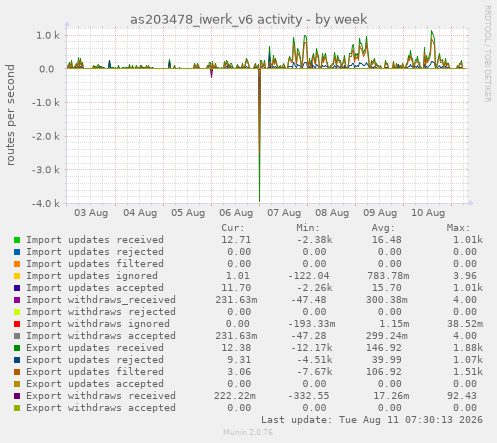
Task: Click the orange Import updates filtered swatch
Action: [x=17, y=264]
